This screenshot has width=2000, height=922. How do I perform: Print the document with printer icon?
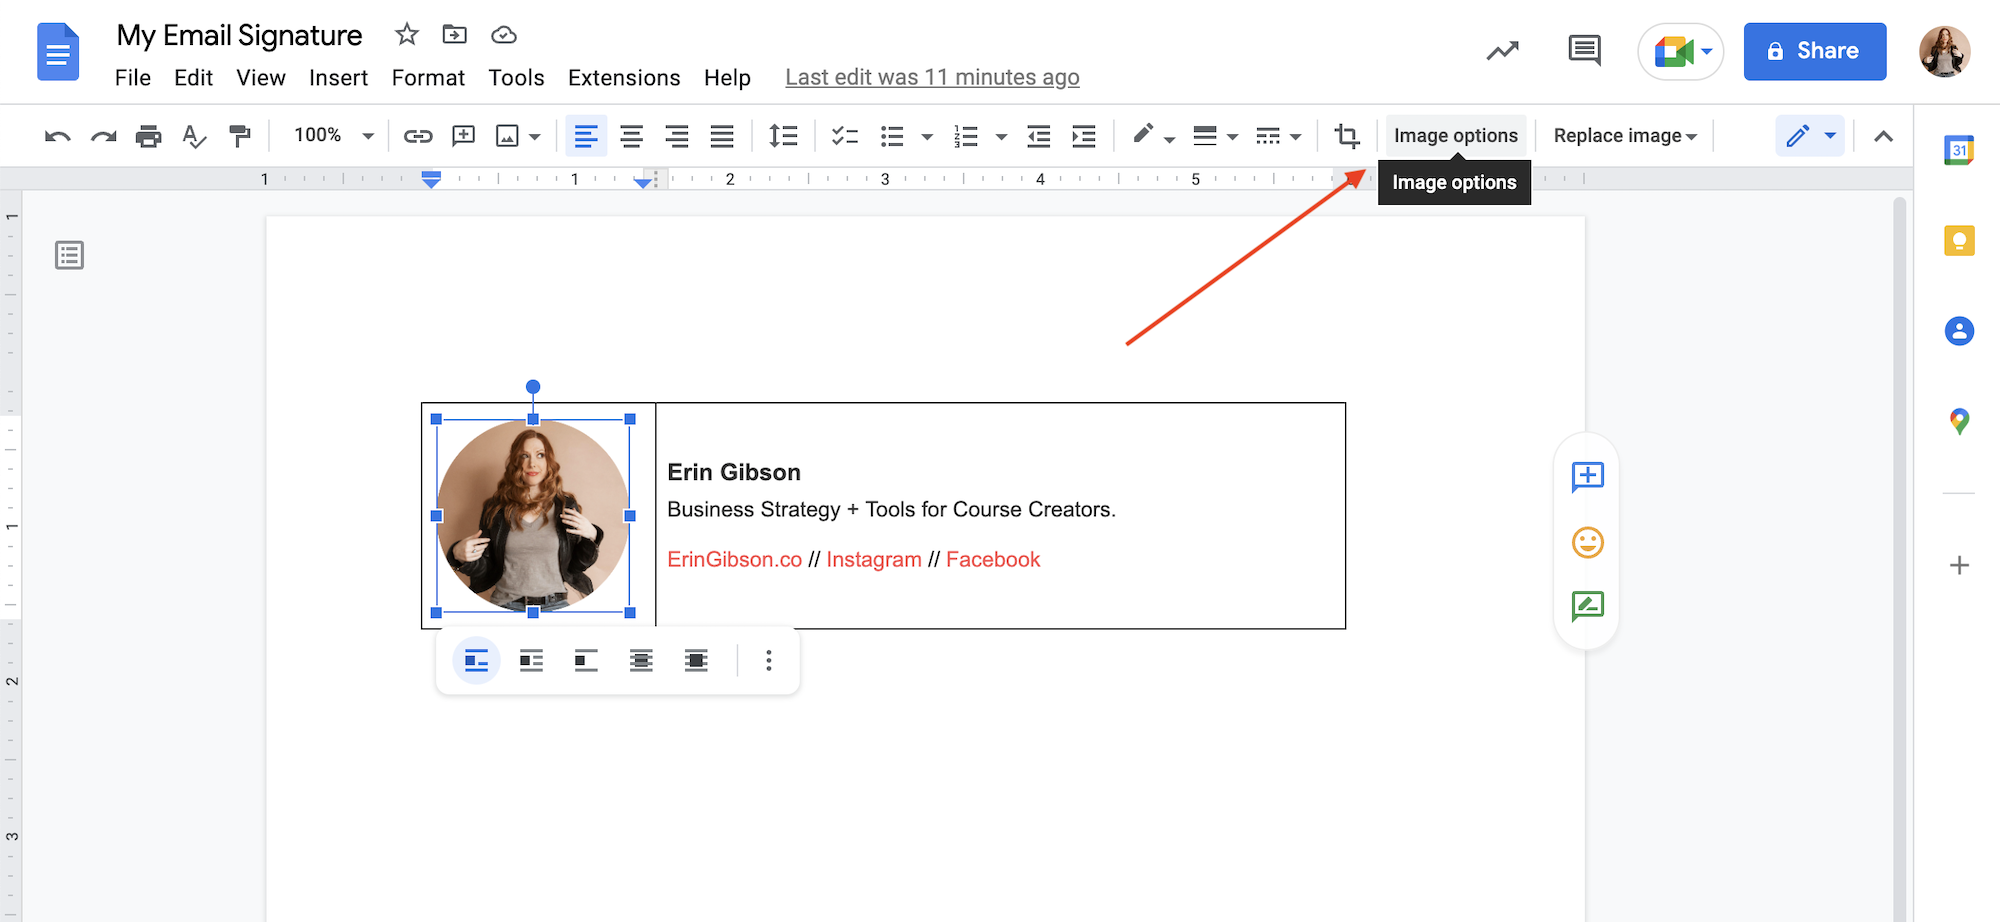149,136
